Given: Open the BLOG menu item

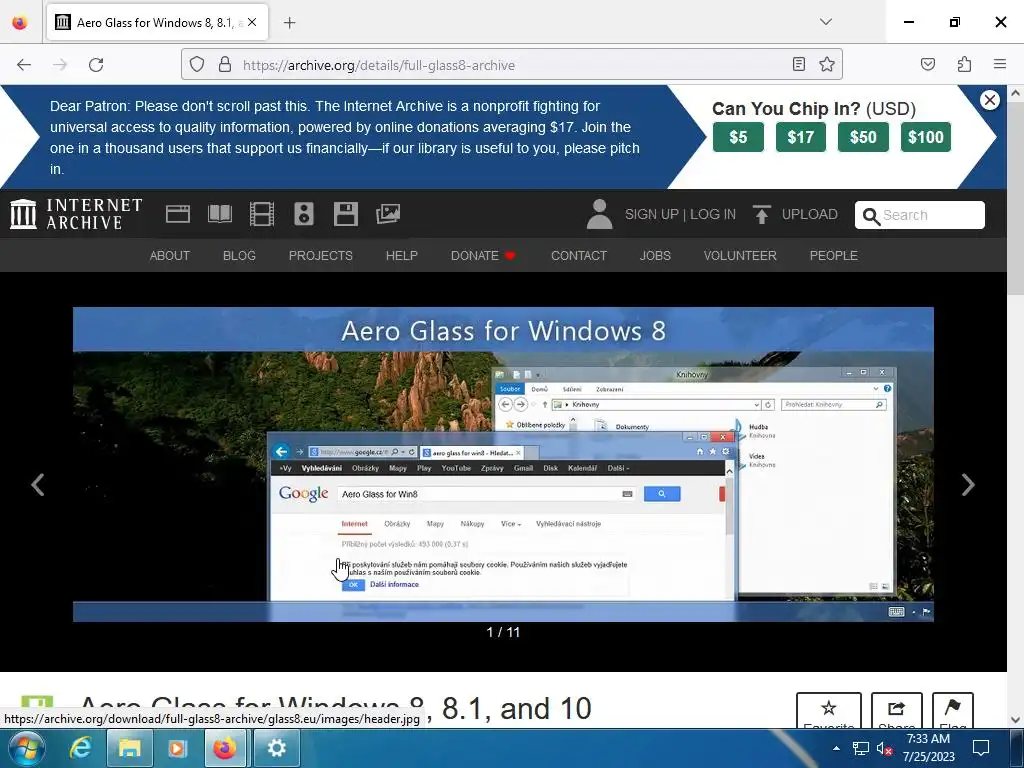Looking at the screenshot, I should coord(239,255).
